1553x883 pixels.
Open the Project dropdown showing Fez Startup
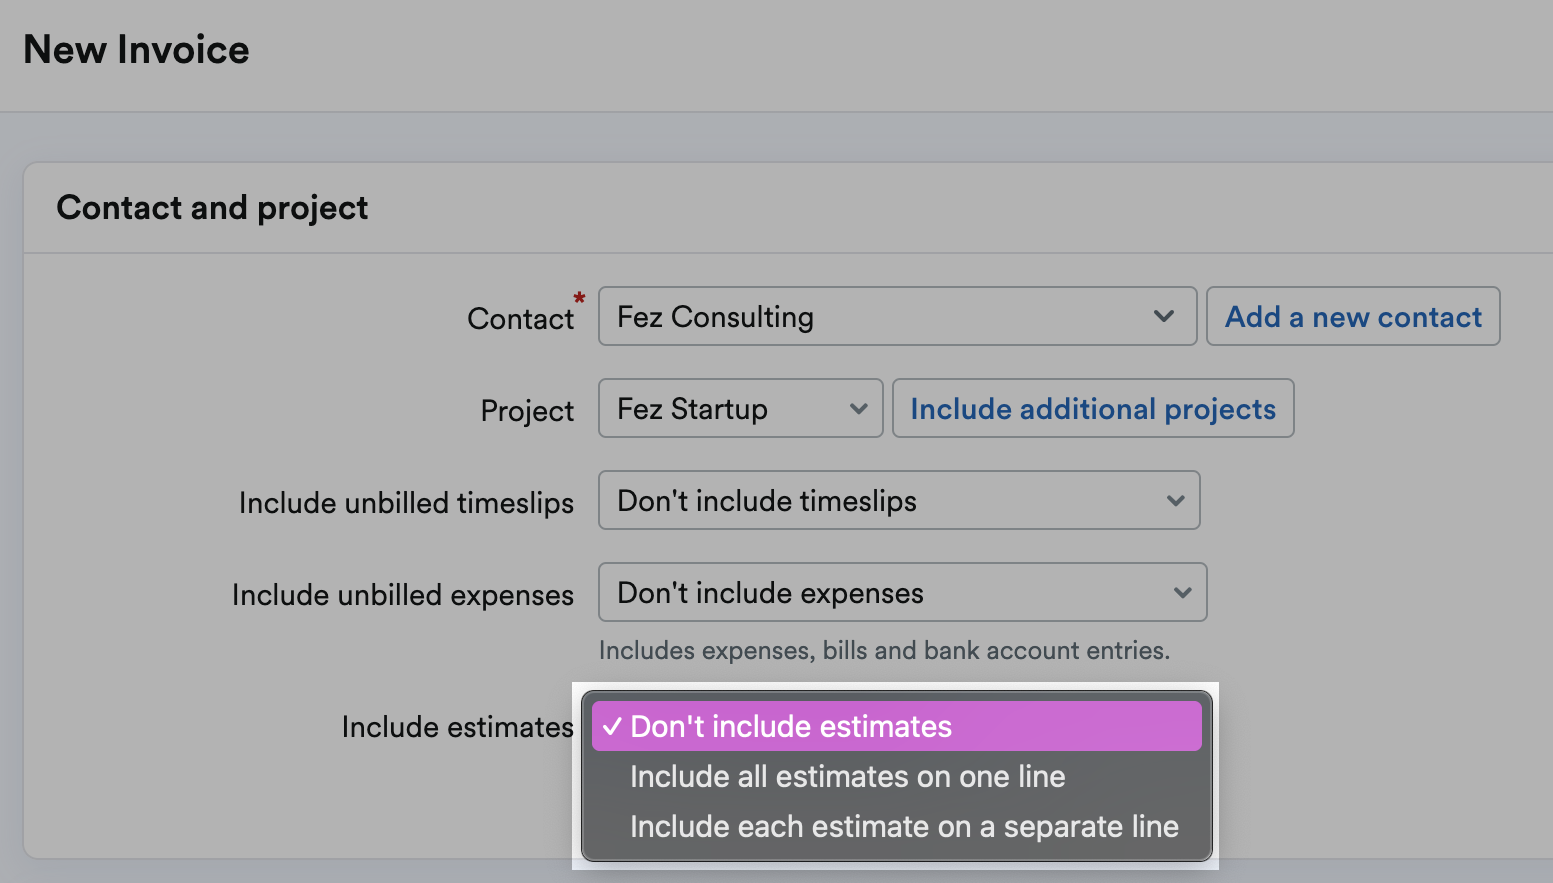click(740, 408)
